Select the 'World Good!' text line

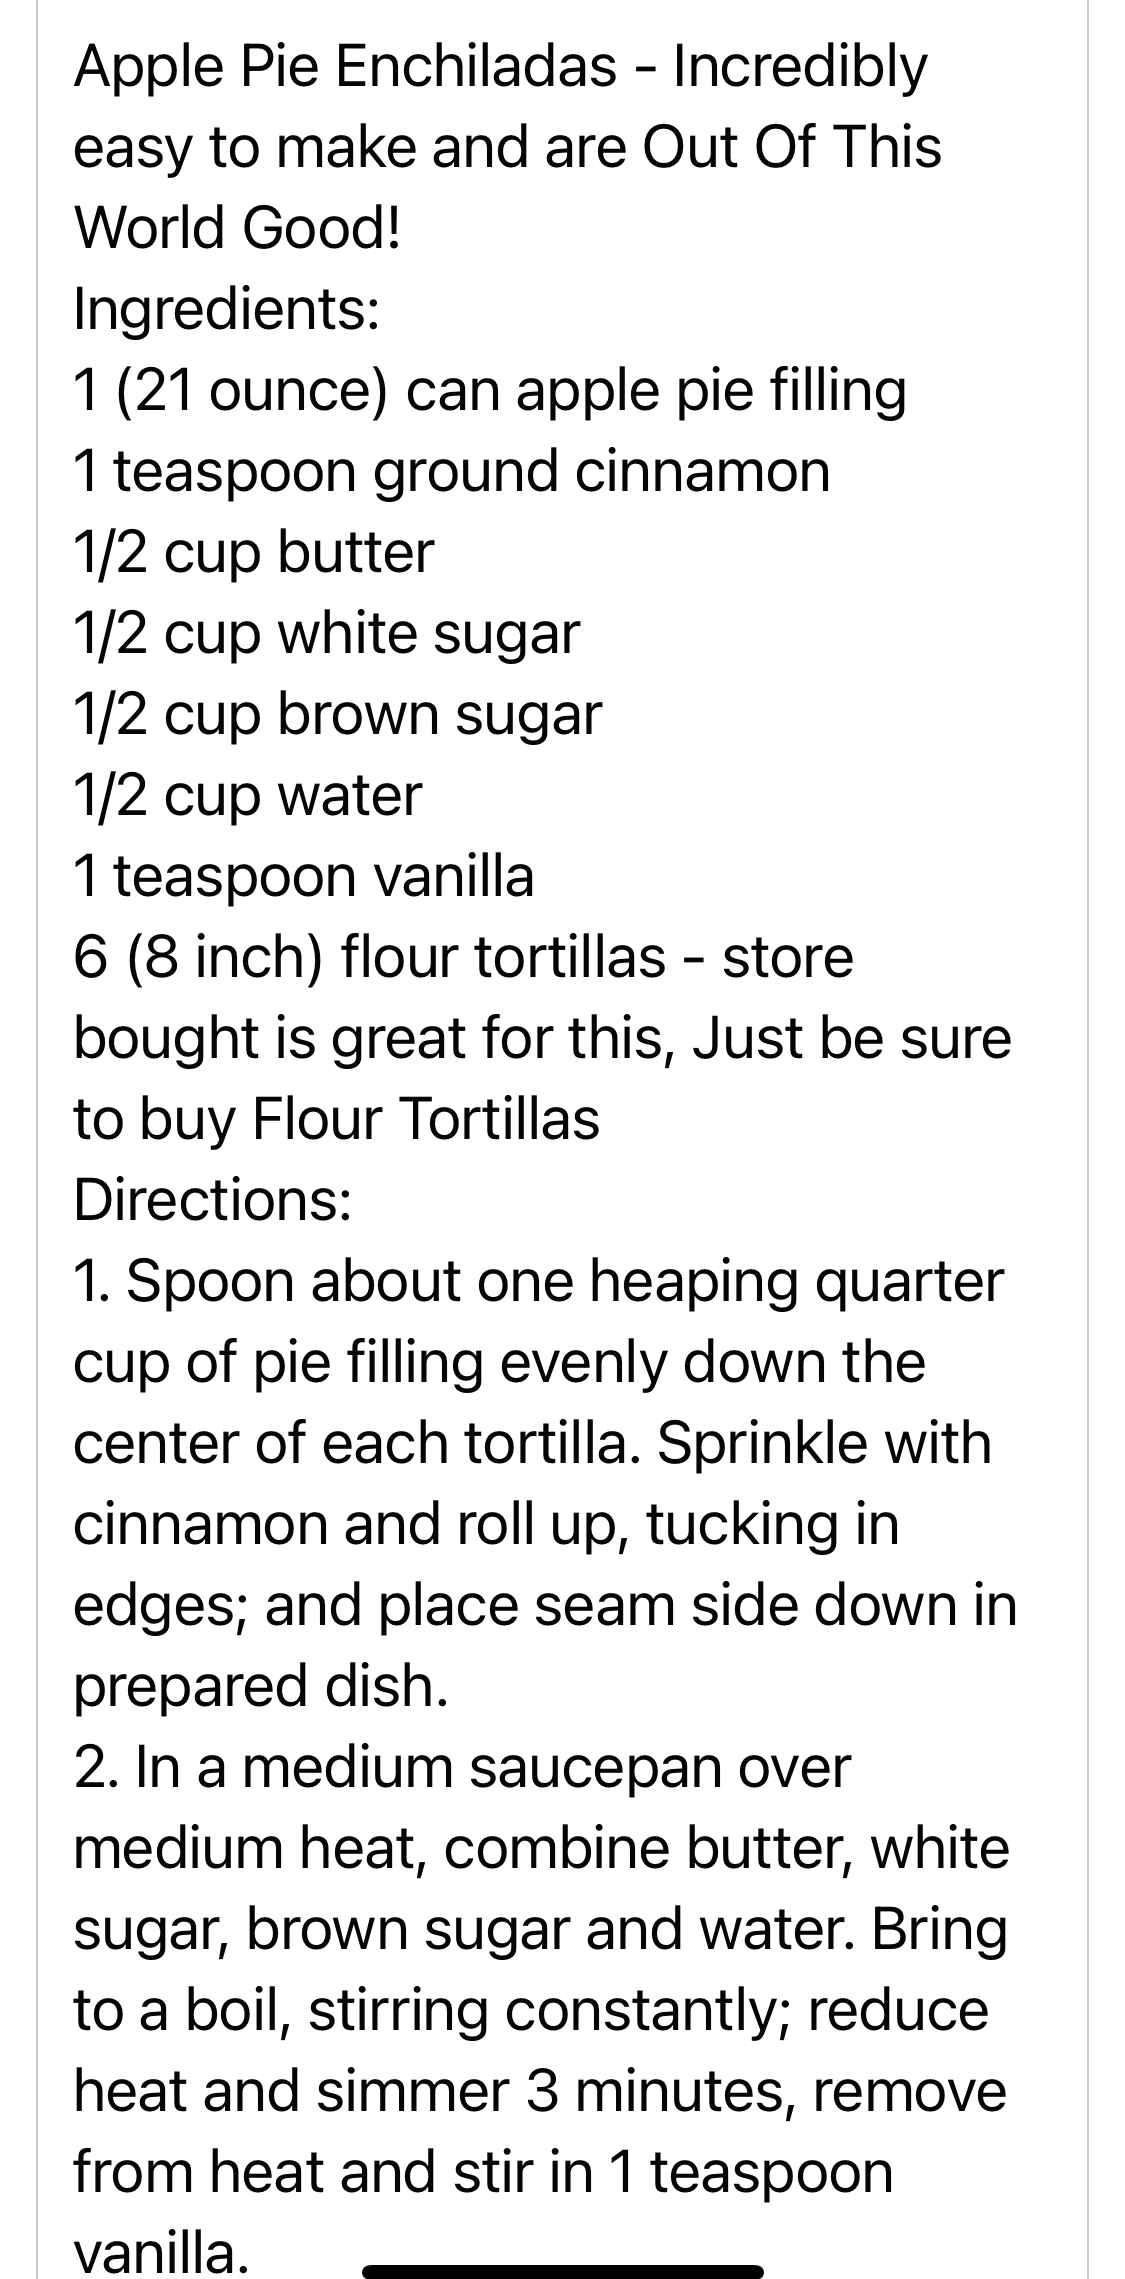pyautogui.click(x=238, y=228)
